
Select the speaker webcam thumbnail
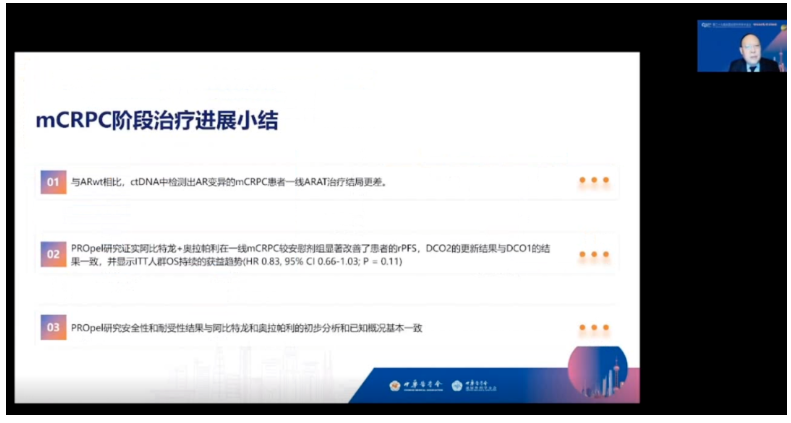pyautogui.click(x=740, y=46)
